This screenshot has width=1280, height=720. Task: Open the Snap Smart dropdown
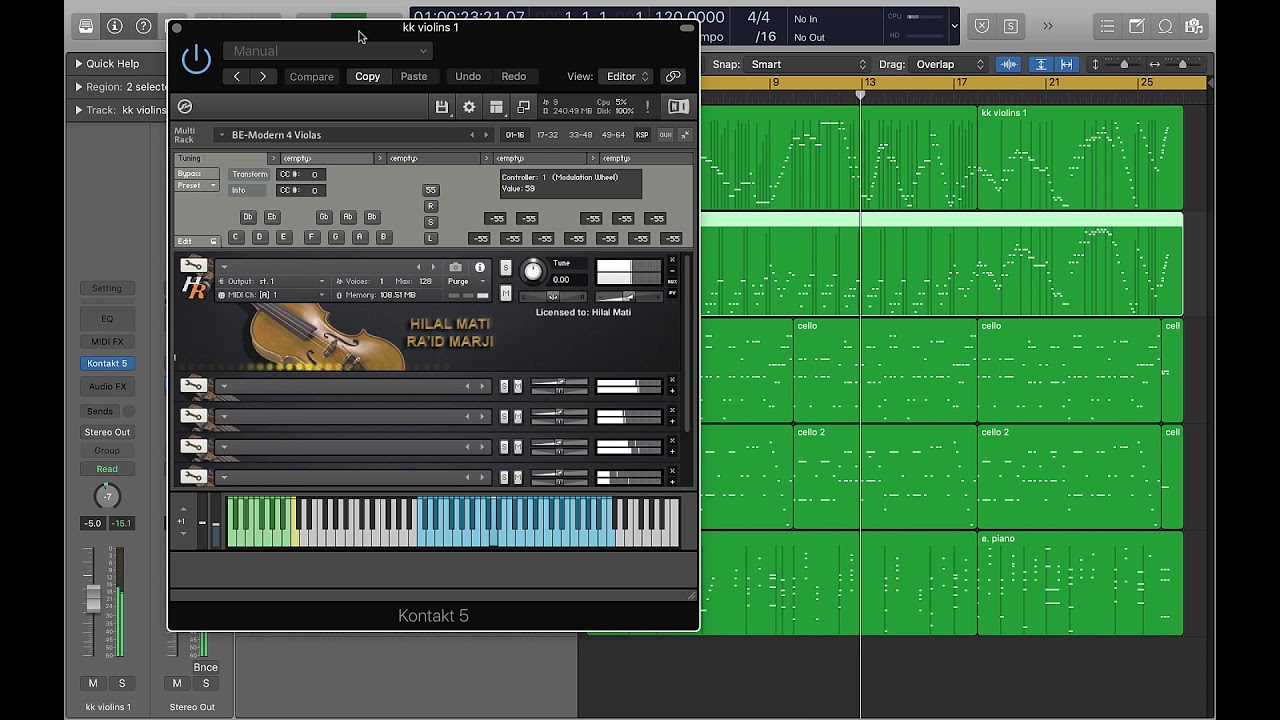808,64
